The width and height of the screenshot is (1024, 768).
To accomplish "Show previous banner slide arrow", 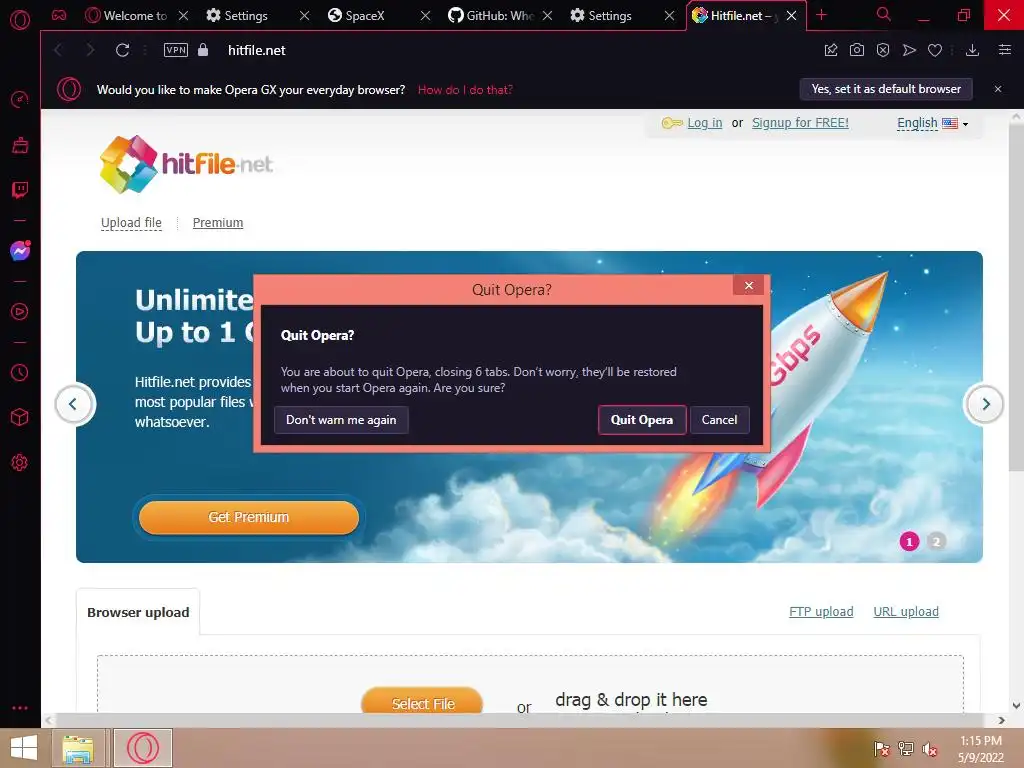I will (74, 404).
